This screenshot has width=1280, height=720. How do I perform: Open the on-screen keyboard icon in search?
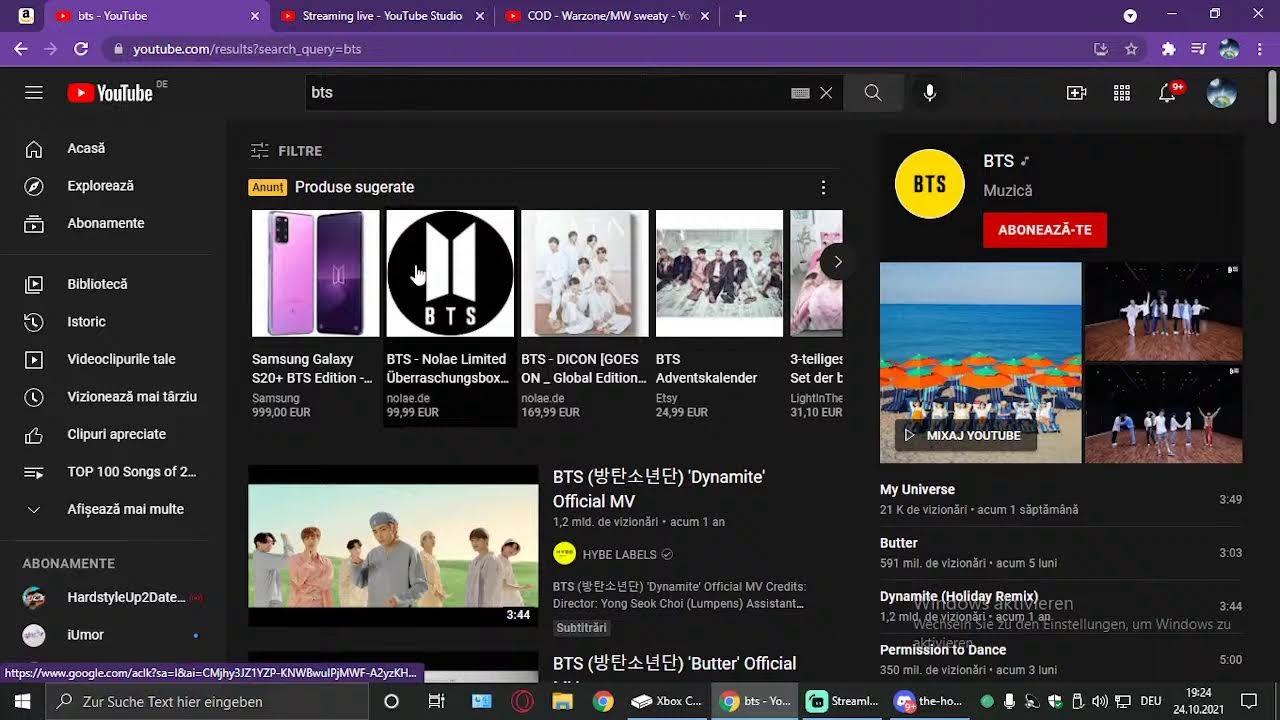800,93
